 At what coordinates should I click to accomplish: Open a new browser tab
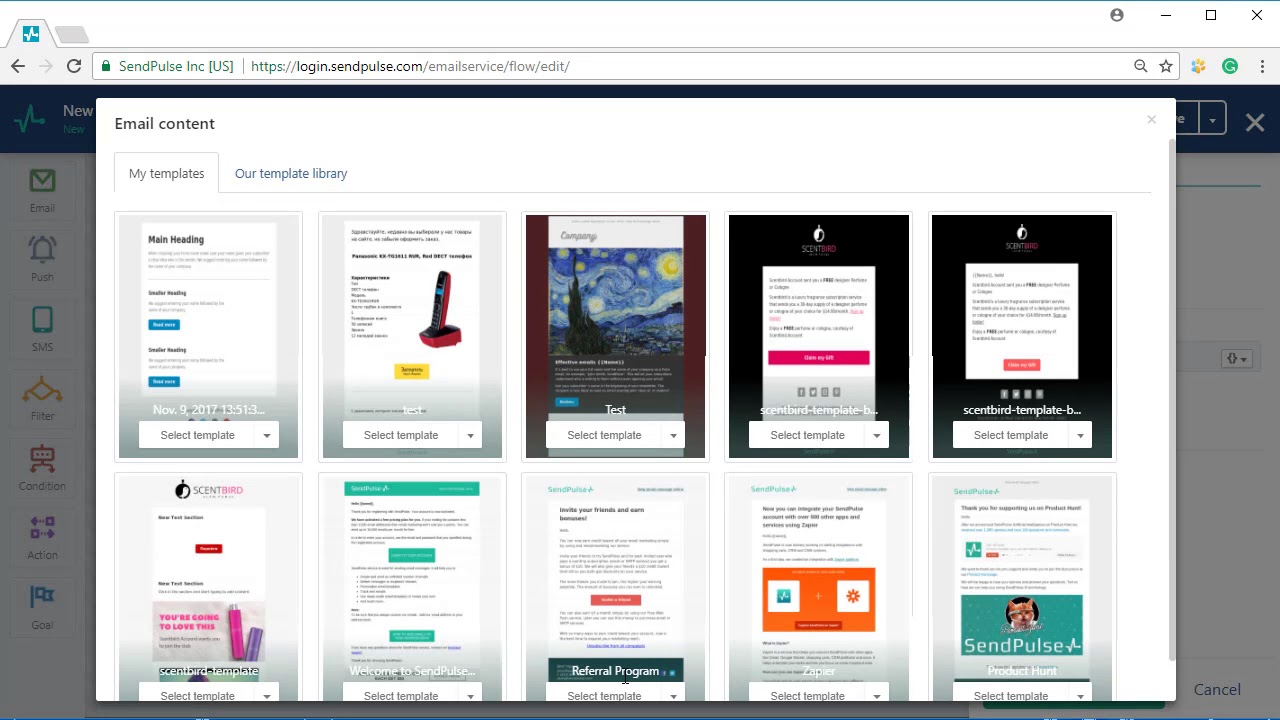click(72, 35)
